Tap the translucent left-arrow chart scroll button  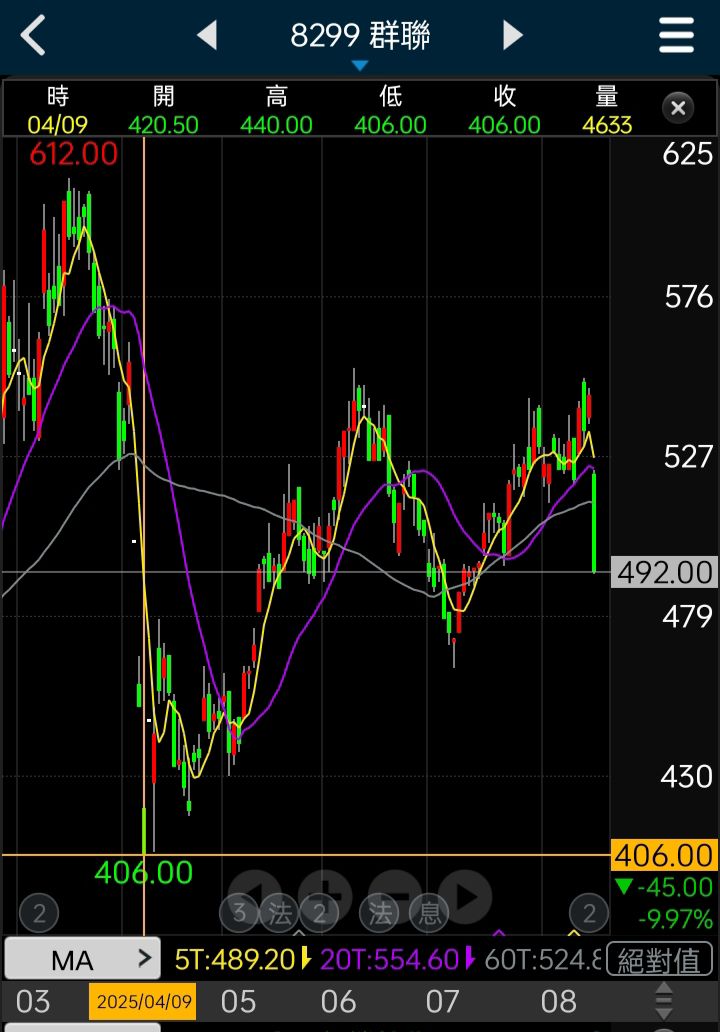255,896
